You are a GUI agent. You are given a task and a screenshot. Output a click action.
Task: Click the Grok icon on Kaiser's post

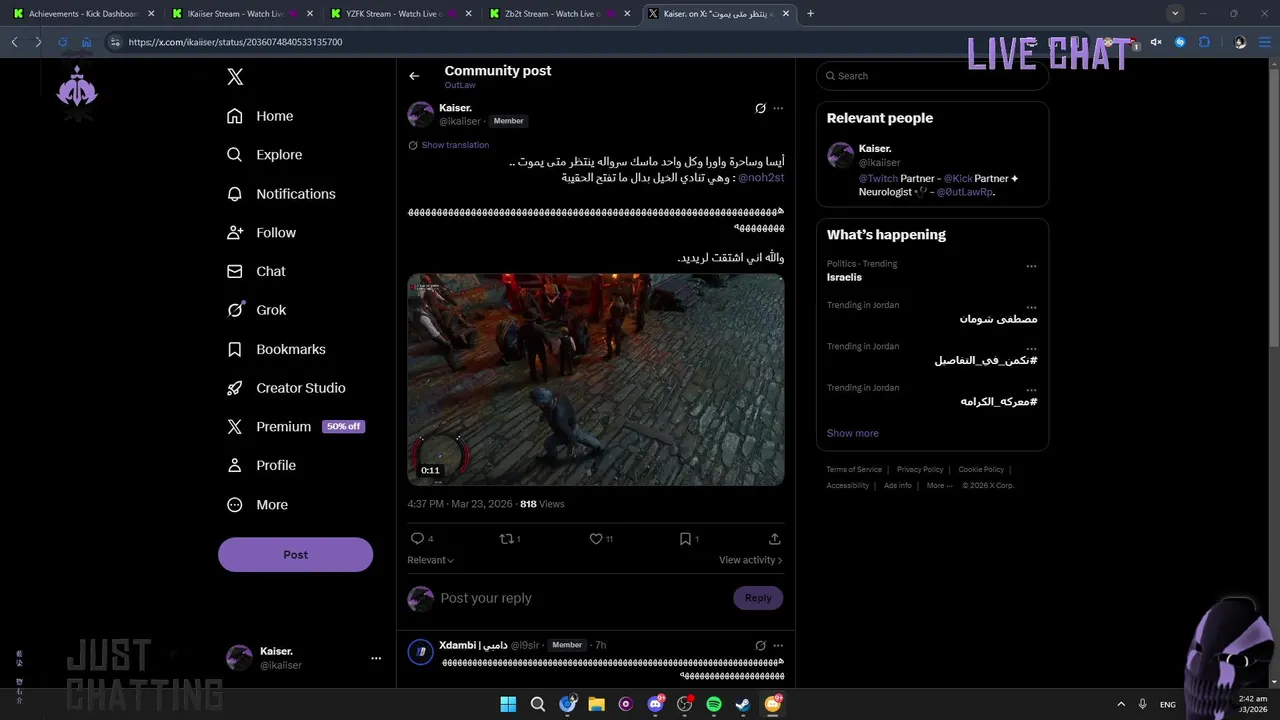click(x=760, y=108)
